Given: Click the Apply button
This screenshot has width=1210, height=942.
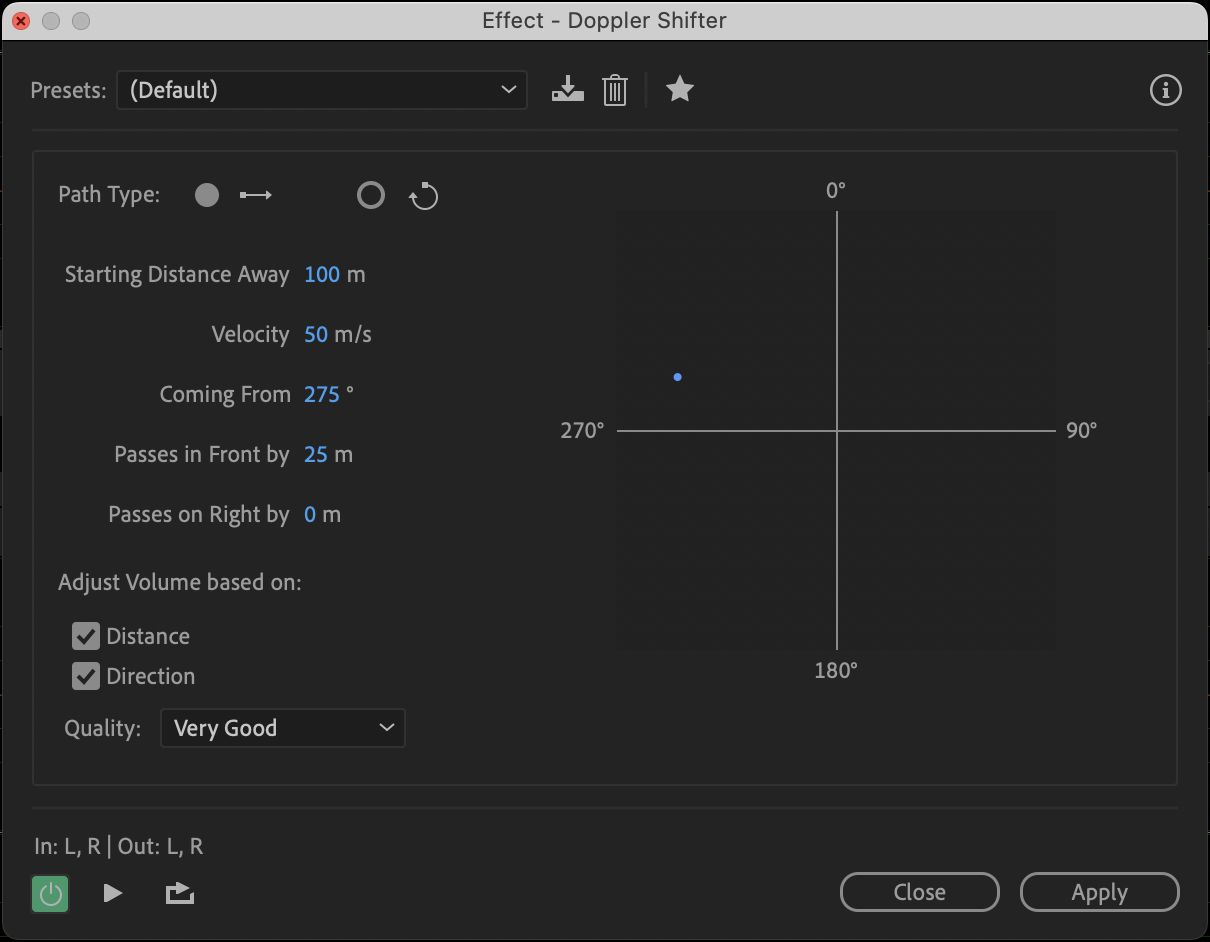Looking at the screenshot, I should (1099, 893).
